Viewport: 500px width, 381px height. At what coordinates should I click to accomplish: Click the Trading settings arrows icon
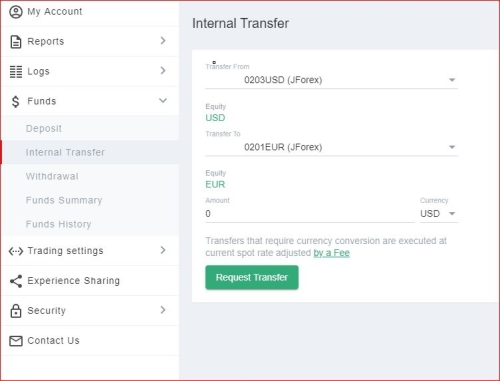point(16,251)
